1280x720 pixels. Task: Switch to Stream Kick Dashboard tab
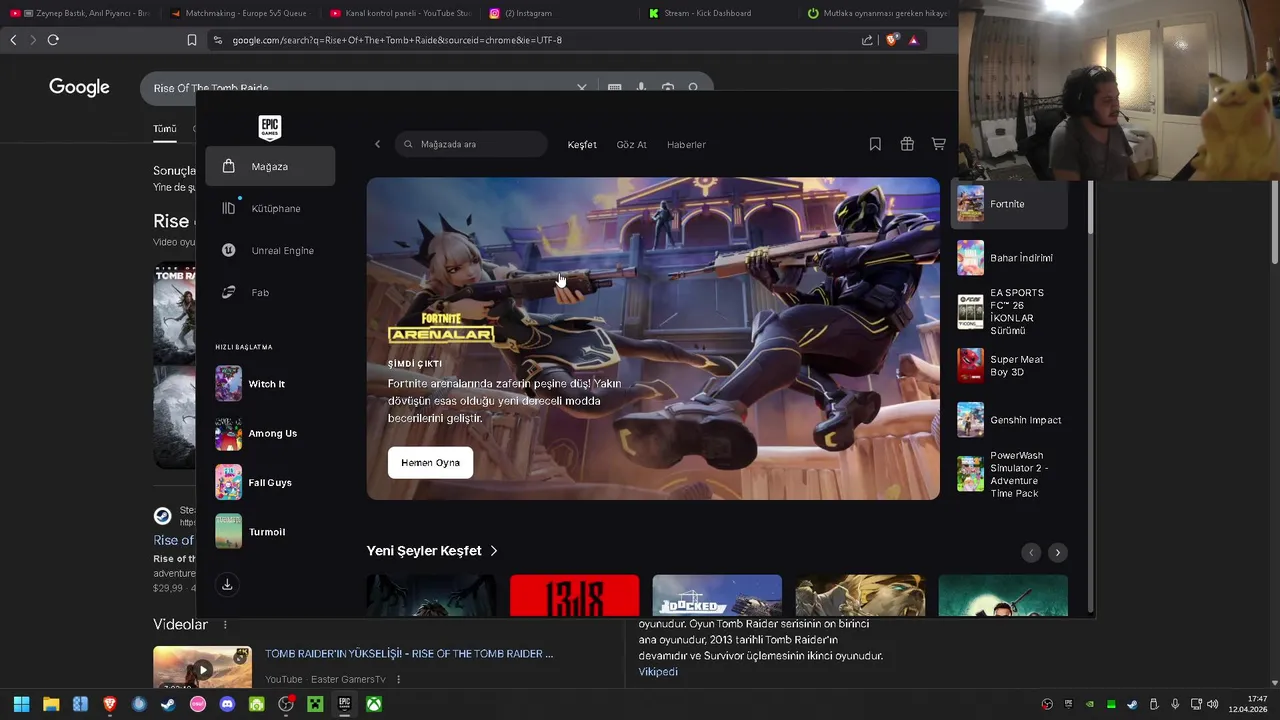[x=720, y=13]
